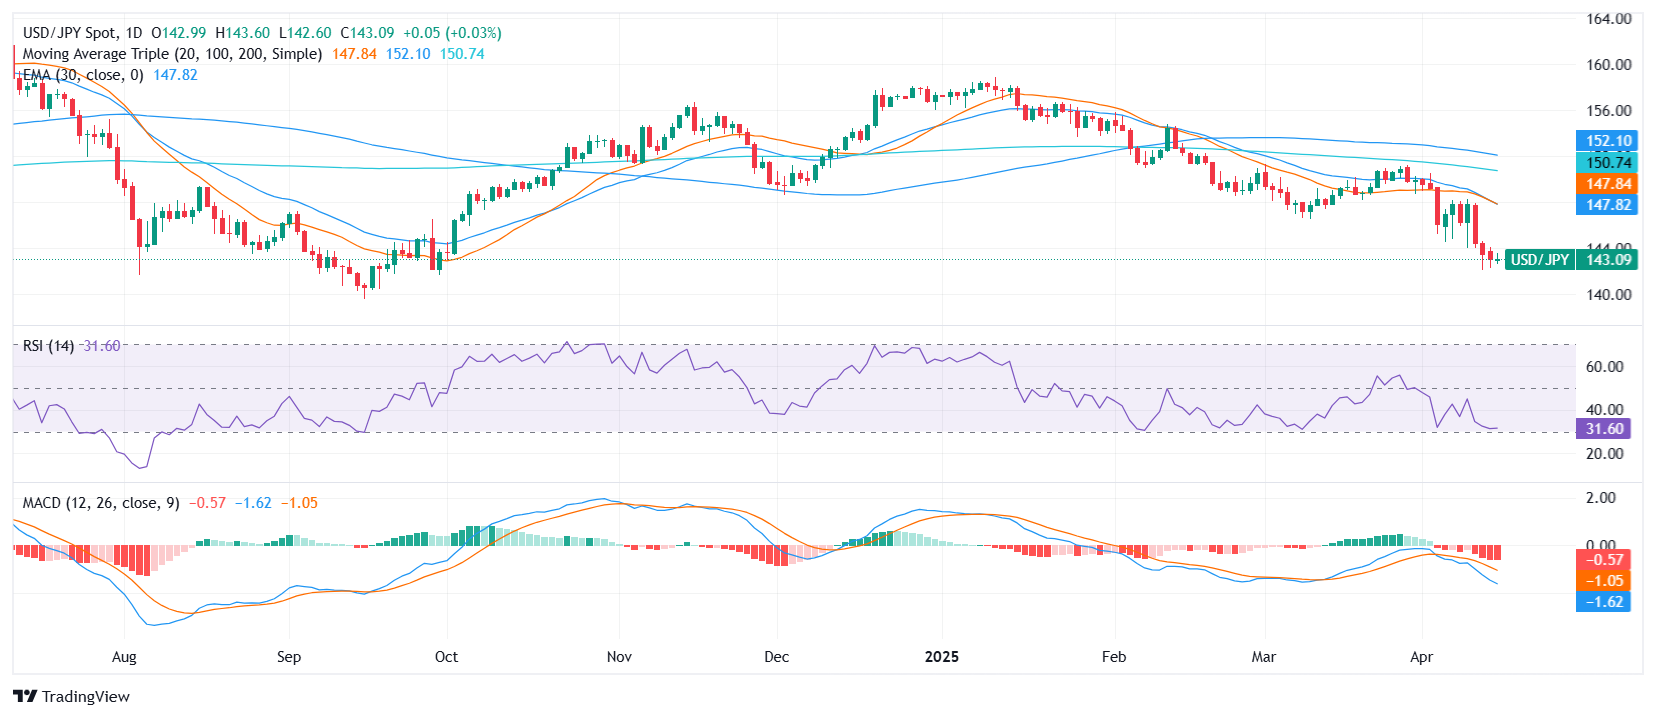This screenshot has height=718, width=1656.
Task: Select the Moving Average Triple indicator legend
Action: coord(172,54)
